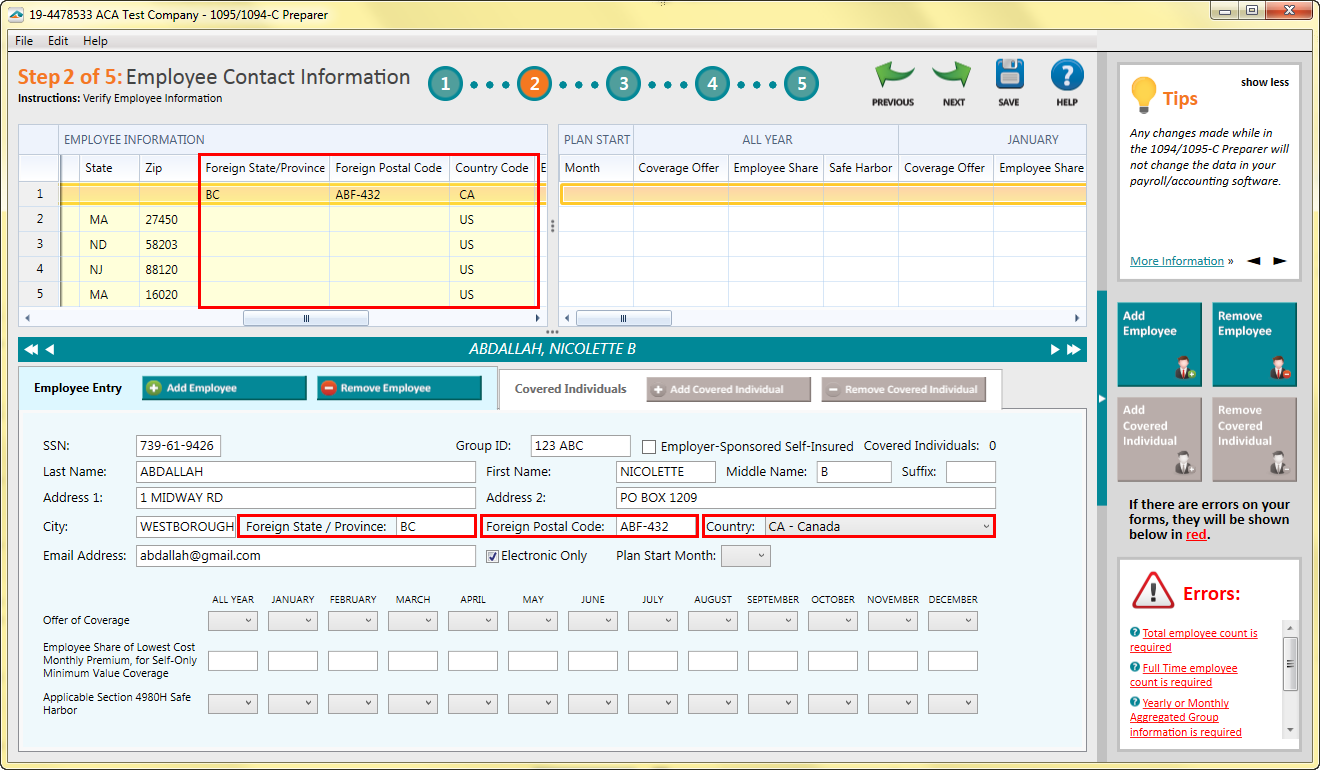Open the Plan Start Month dropdown
Viewport: 1320px width, 770px height.
(745, 555)
